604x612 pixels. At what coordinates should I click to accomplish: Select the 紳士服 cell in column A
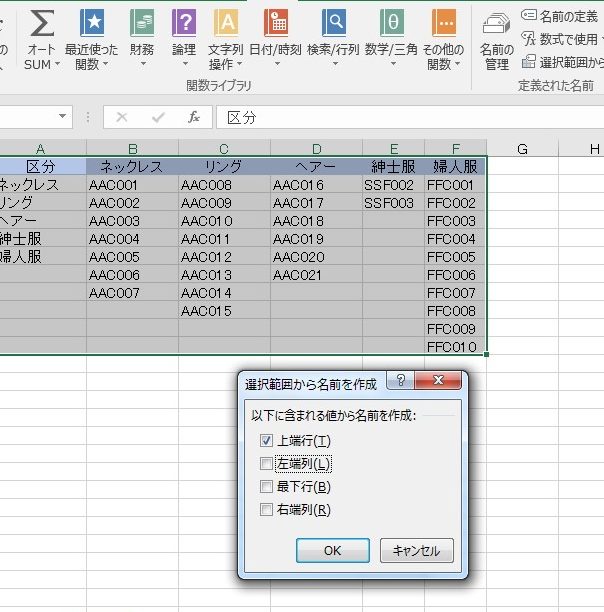click(43, 238)
